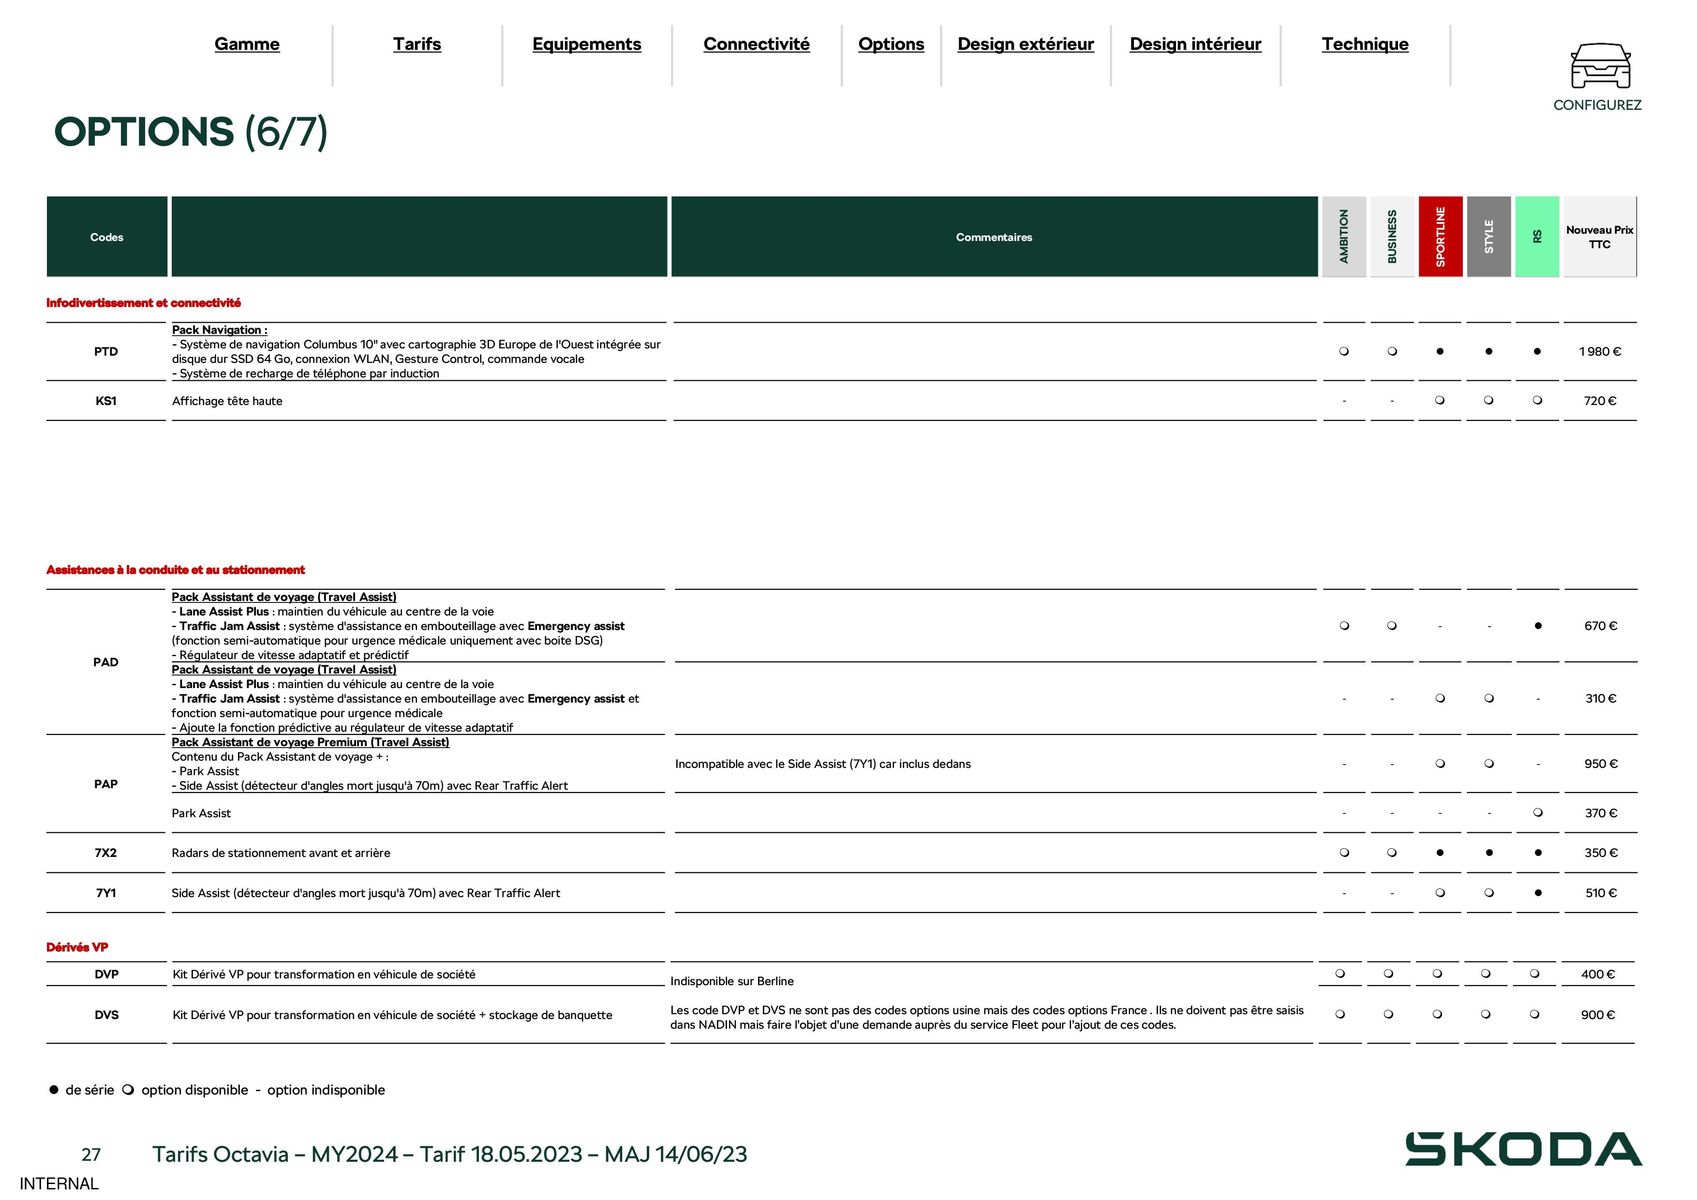Click option code 7X2

[x=106, y=853]
